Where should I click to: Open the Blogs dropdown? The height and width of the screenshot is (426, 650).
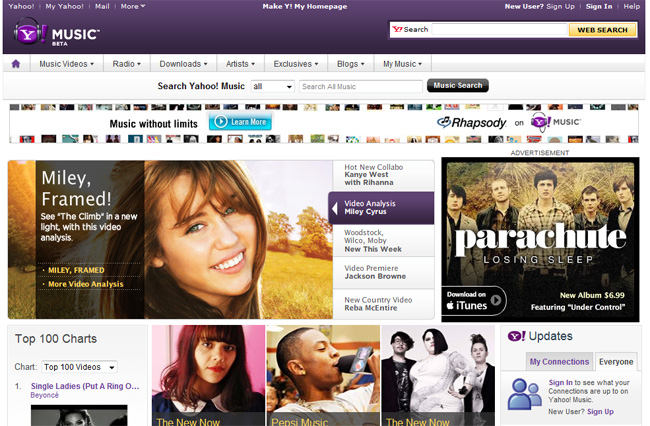(x=350, y=64)
